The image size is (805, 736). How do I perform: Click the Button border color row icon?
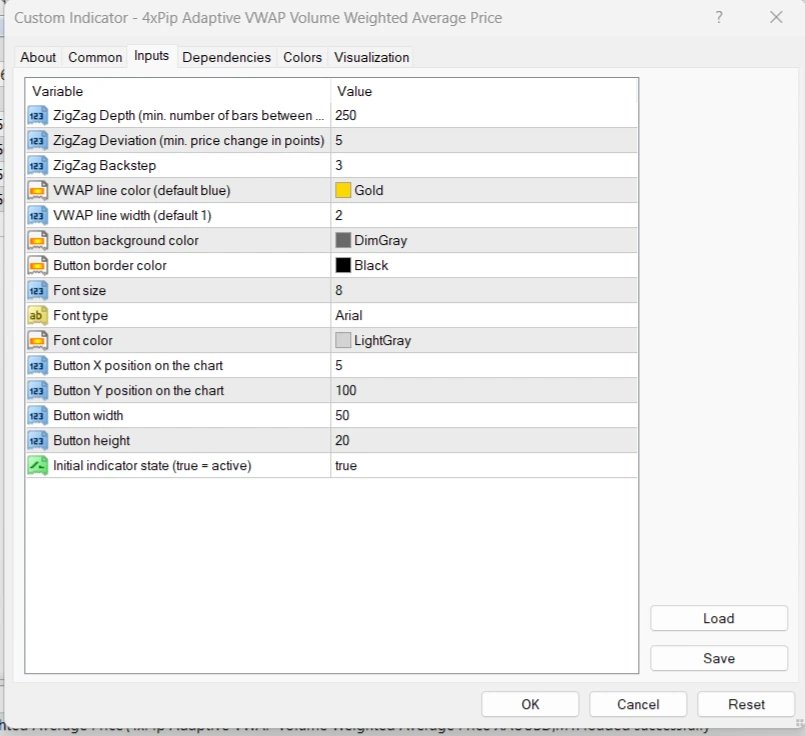38,266
